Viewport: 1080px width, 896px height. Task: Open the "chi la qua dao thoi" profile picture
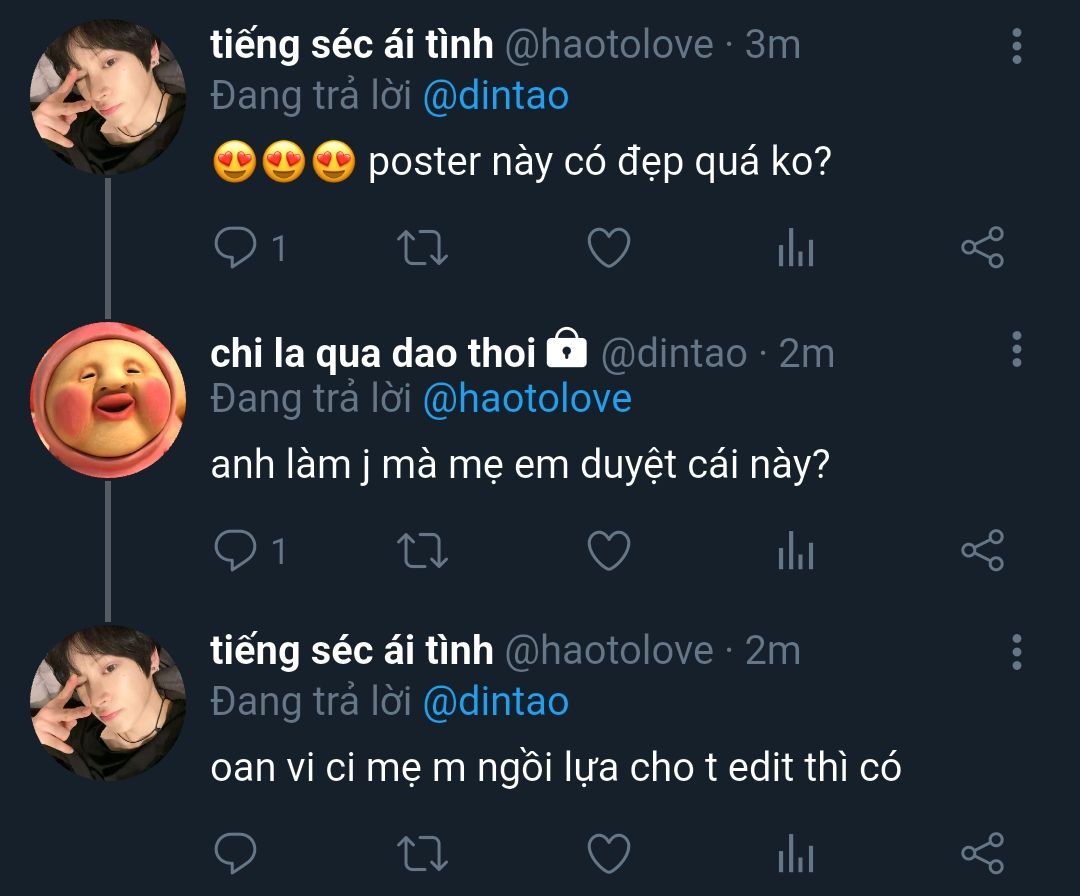click(108, 400)
